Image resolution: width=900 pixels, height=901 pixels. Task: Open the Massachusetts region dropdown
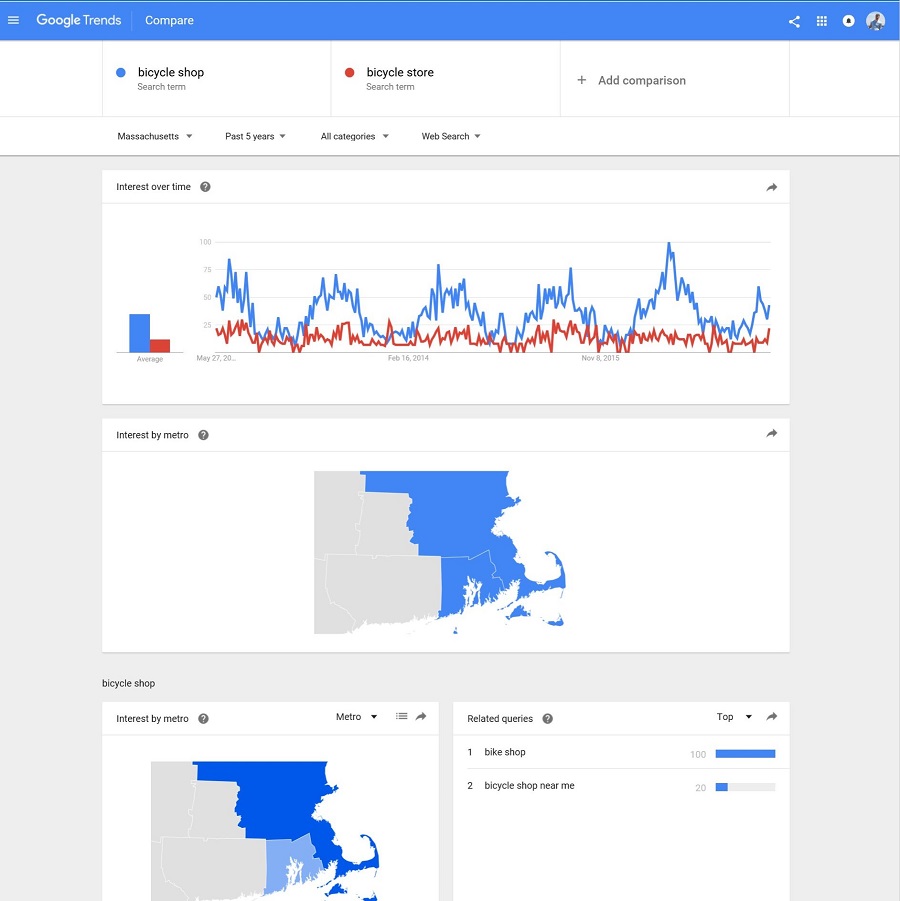155,136
